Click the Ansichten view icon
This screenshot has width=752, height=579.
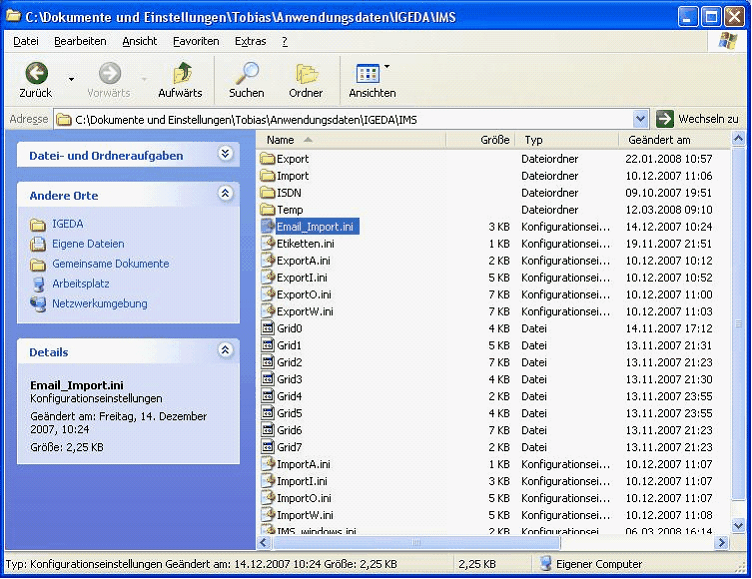point(368,74)
